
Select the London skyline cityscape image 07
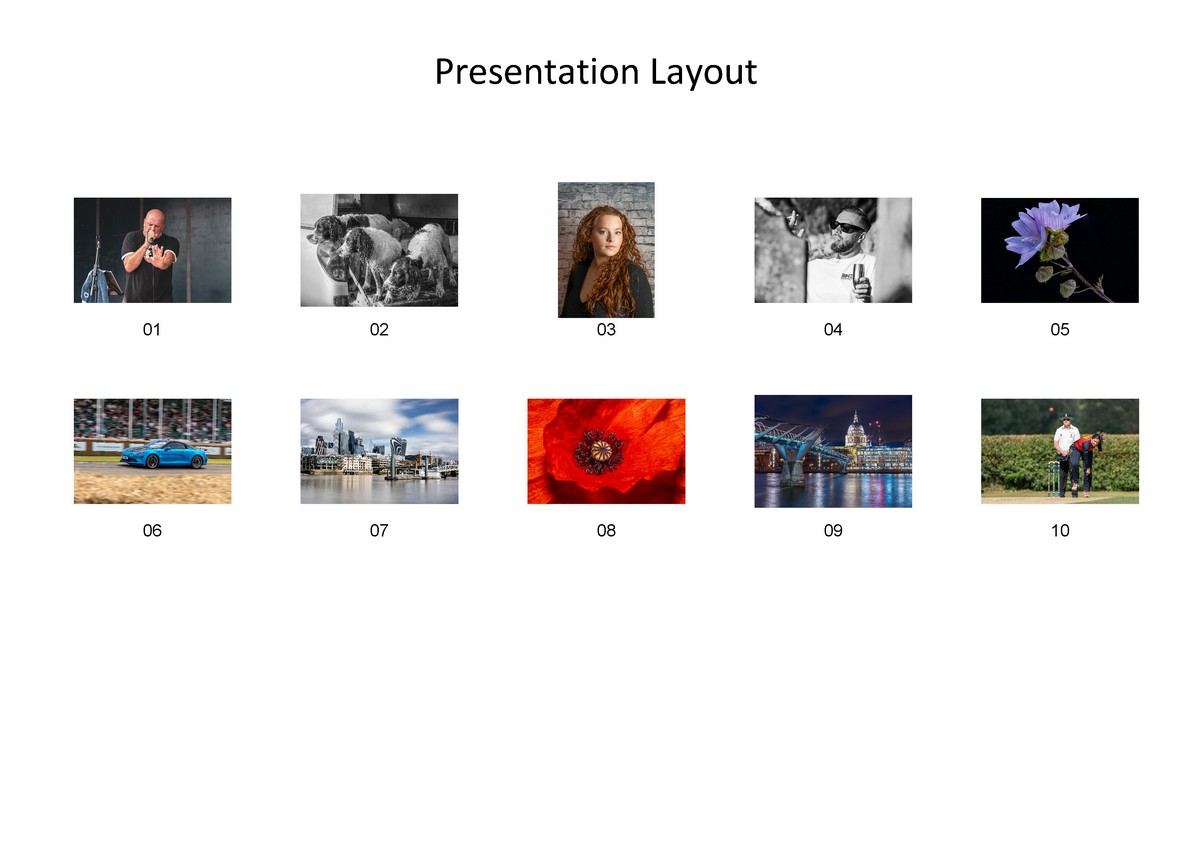pos(379,450)
